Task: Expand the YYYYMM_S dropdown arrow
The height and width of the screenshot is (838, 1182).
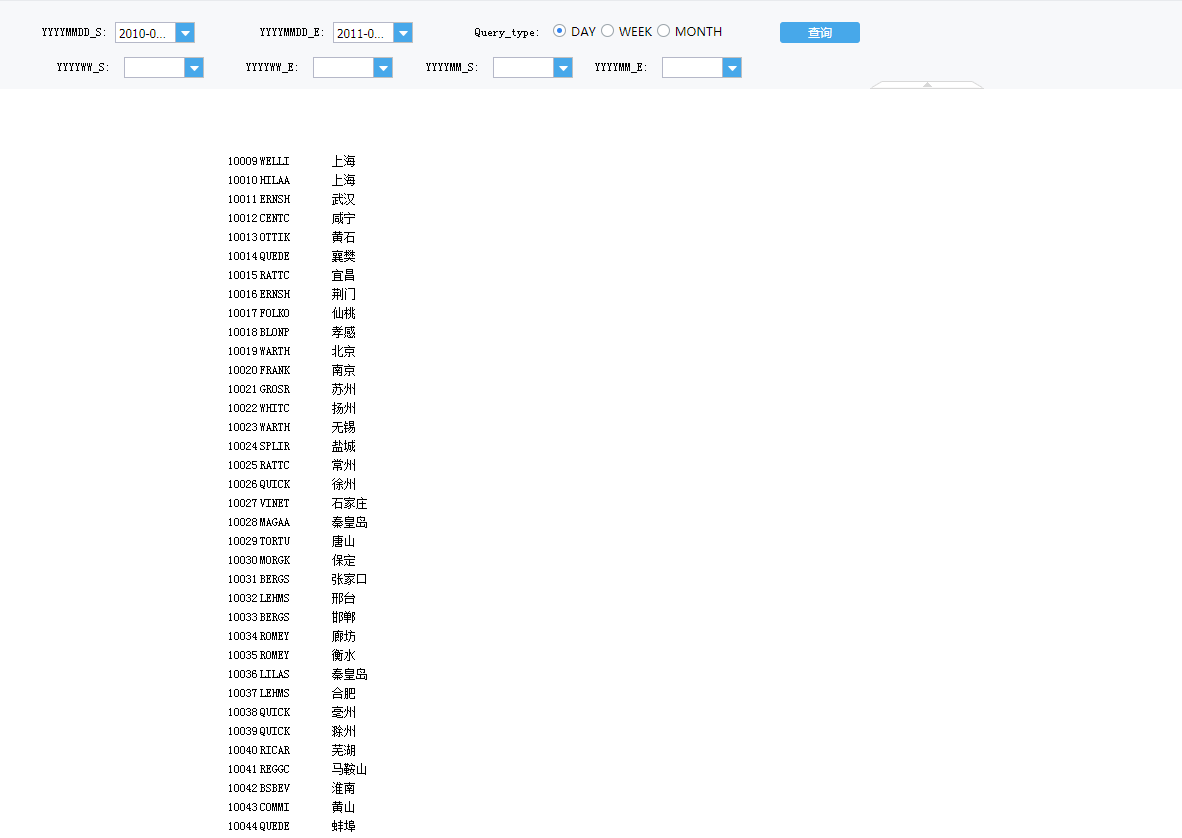Action: coord(563,68)
